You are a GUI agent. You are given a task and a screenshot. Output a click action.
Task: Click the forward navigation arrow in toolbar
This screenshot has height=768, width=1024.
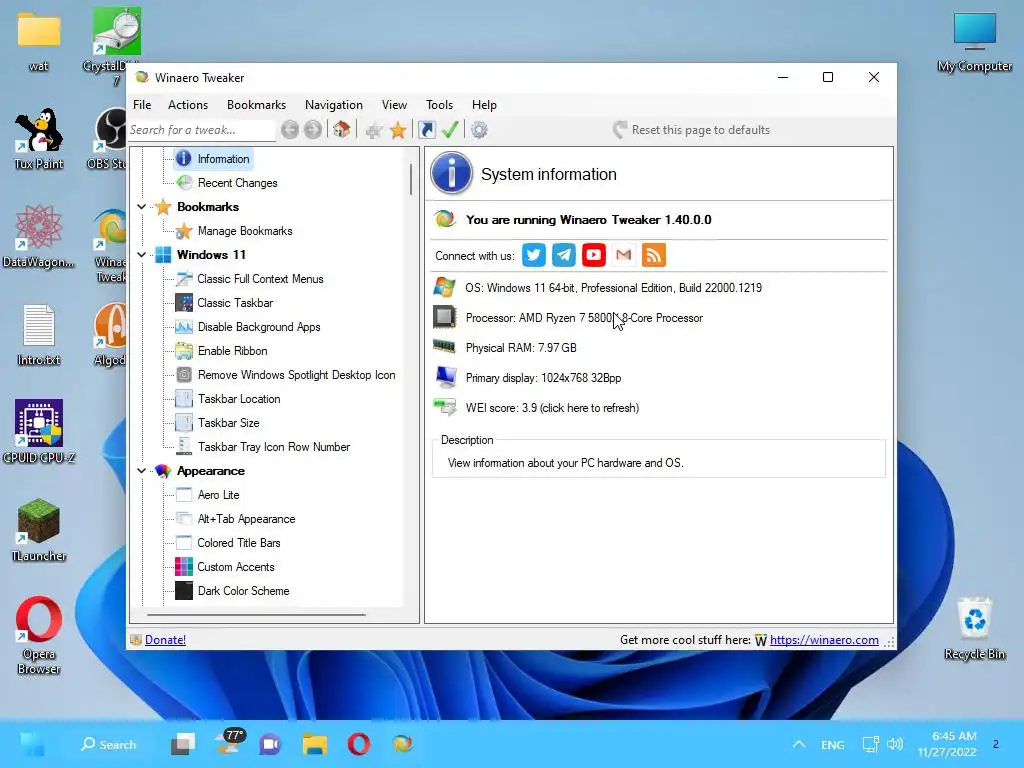click(313, 130)
